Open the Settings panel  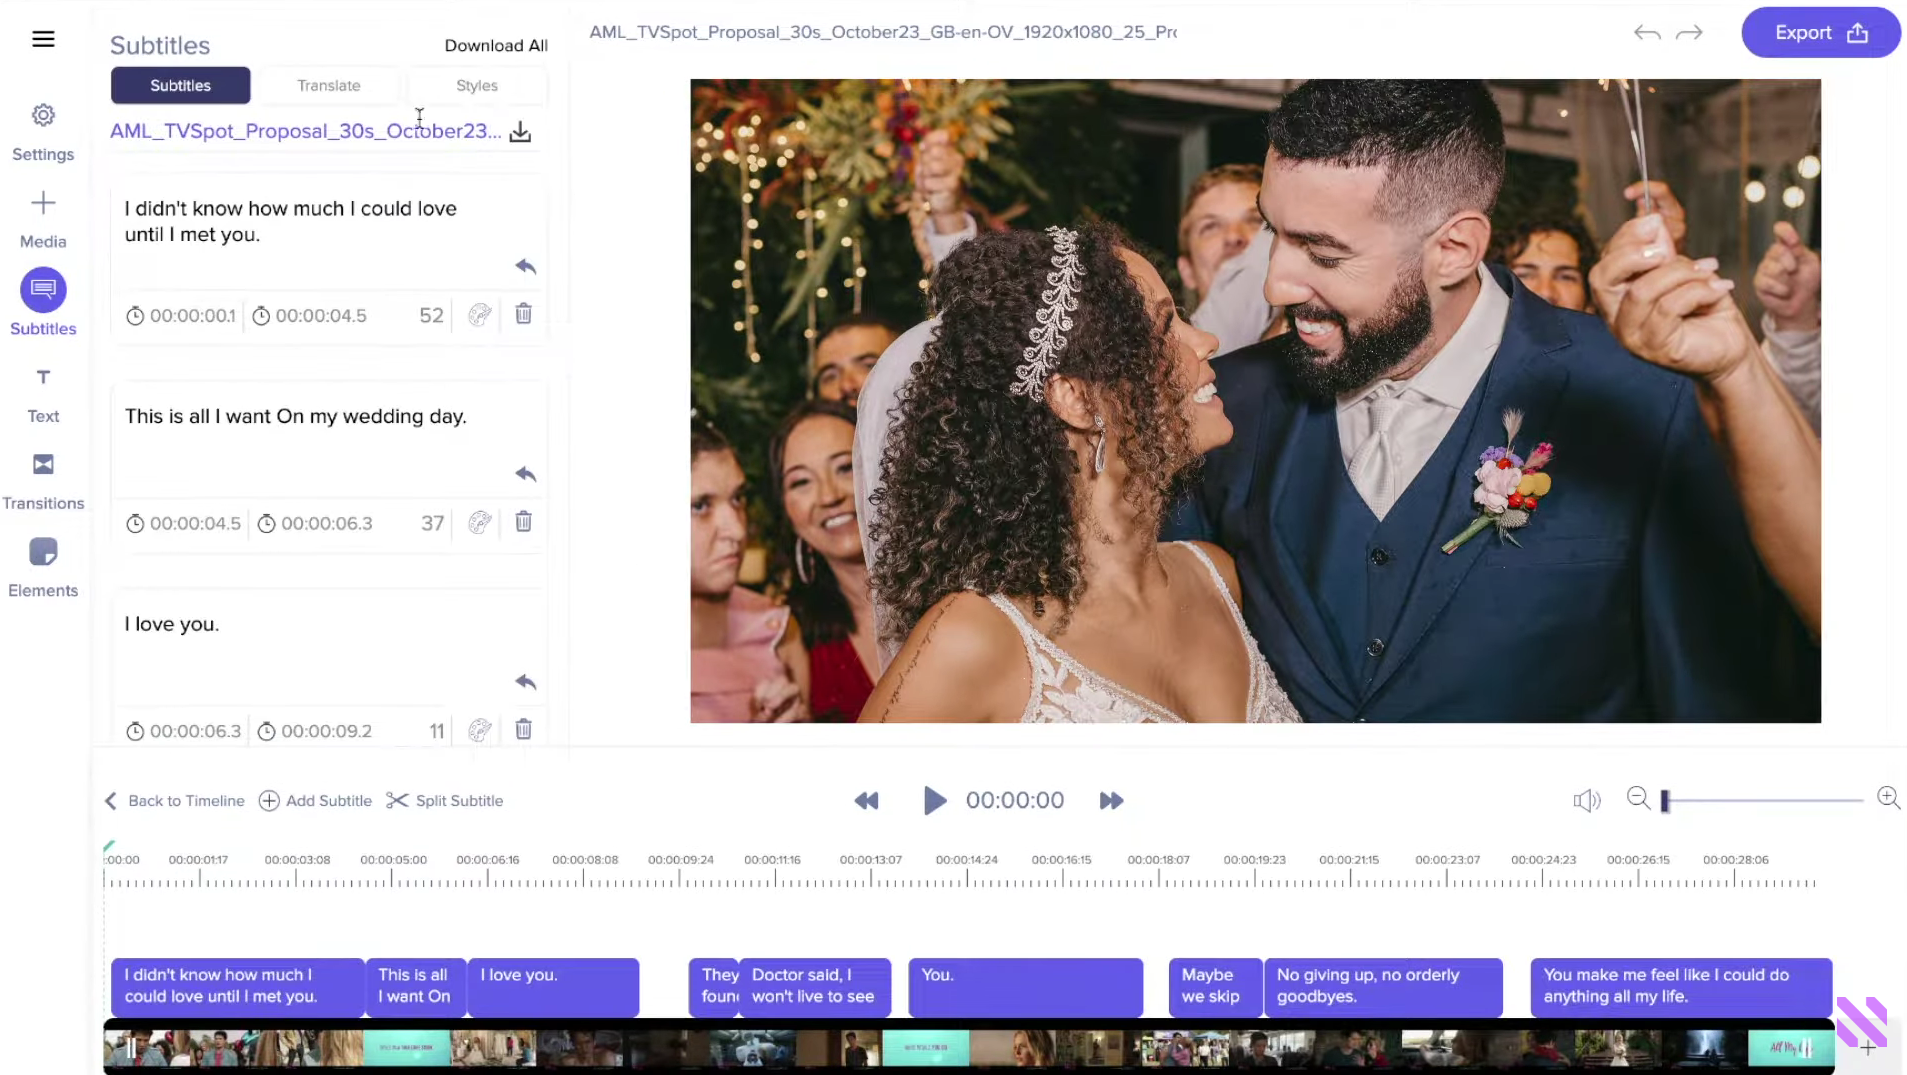pyautogui.click(x=43, y=131)
